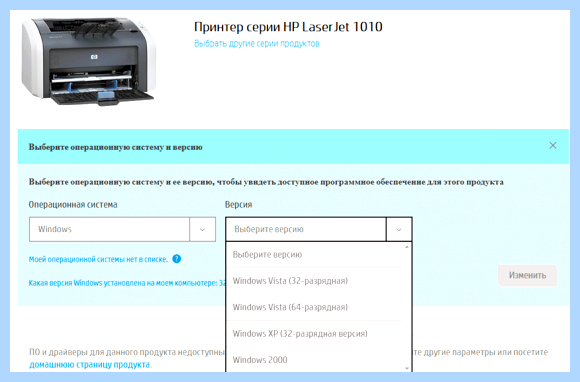Screen dimensions: 580x382
Task: Click the blue question mark help icon
Action: pyautogui.click(x=177, y=259)
